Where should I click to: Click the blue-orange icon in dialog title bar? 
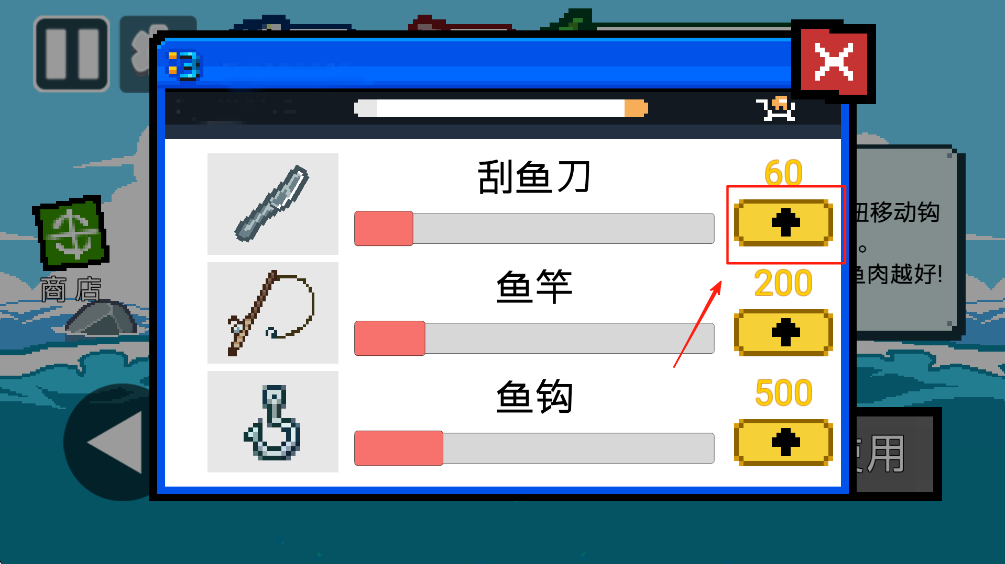(x=183, y=65)
